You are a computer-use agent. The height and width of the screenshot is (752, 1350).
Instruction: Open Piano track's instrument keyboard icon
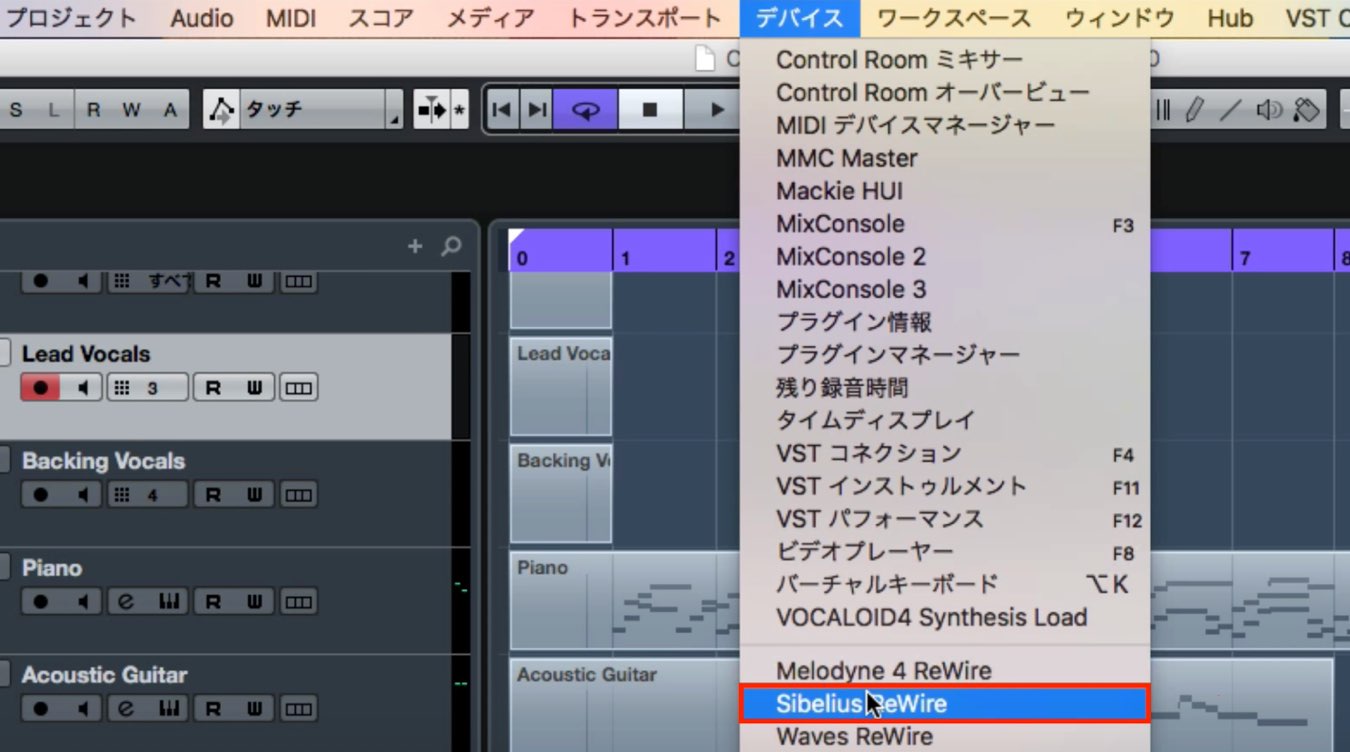click(x=168, y=602)
